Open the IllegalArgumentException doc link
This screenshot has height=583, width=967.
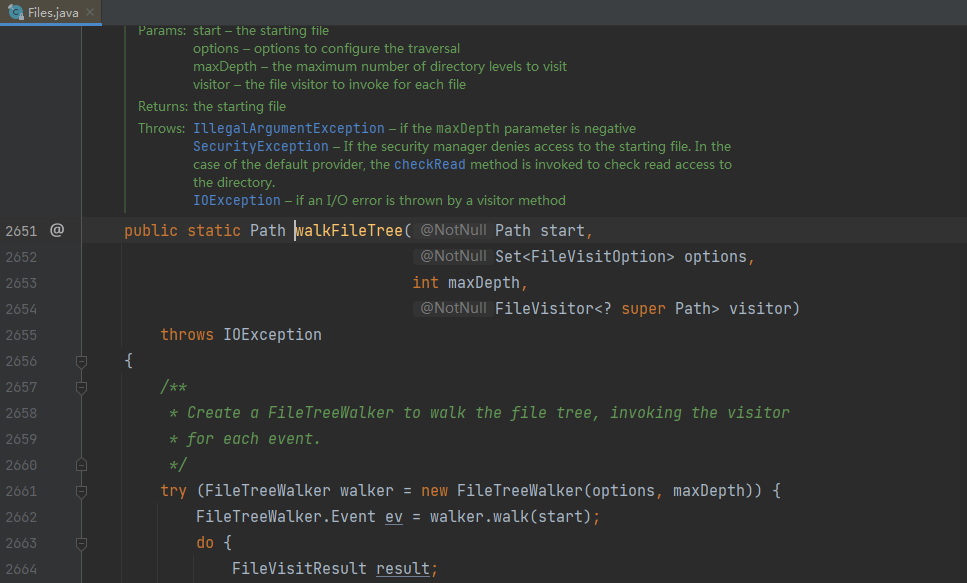[x=289, y=128]
